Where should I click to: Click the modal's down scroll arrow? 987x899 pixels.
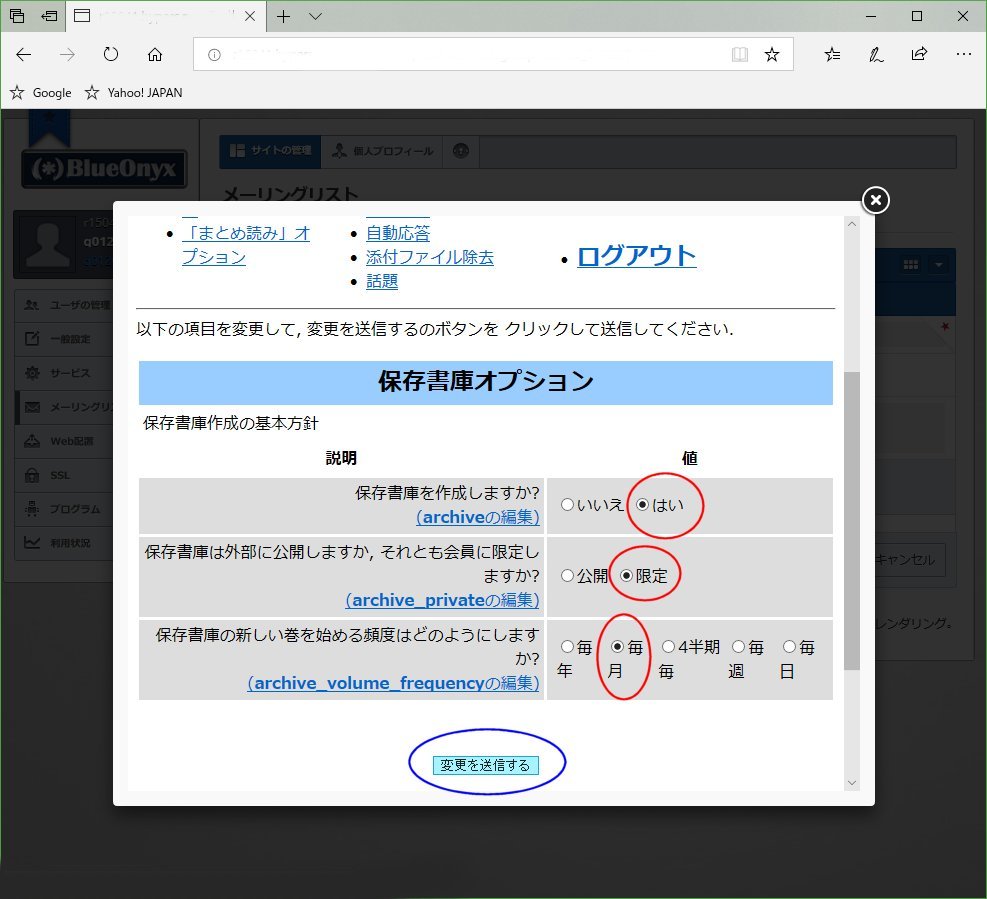[x=852, y=782]
